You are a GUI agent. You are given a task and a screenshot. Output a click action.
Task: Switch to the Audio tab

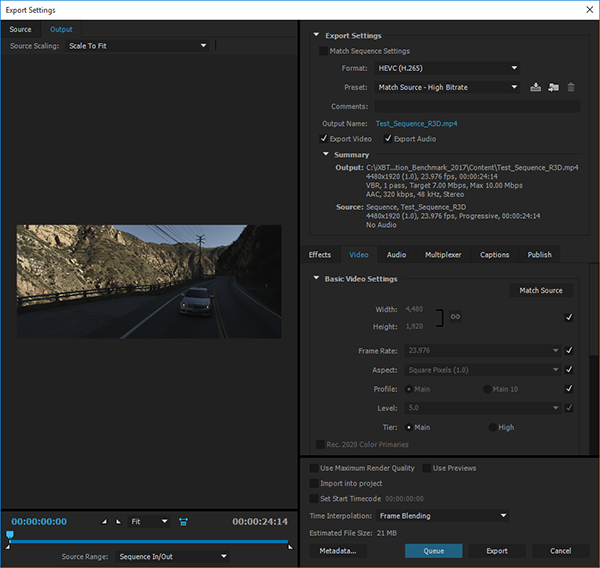click(x=396, y=255)
